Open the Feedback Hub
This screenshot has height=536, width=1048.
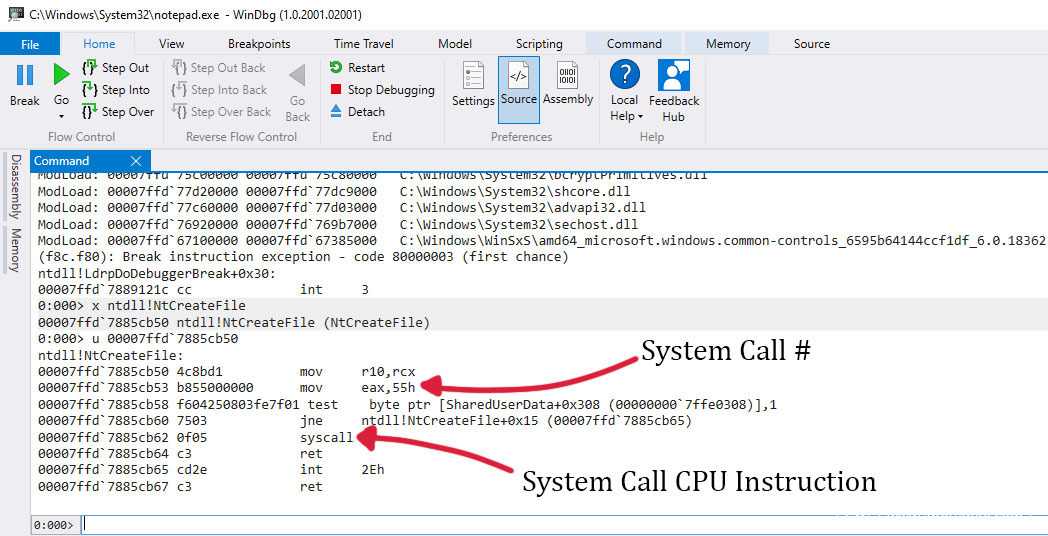[674, 90]
